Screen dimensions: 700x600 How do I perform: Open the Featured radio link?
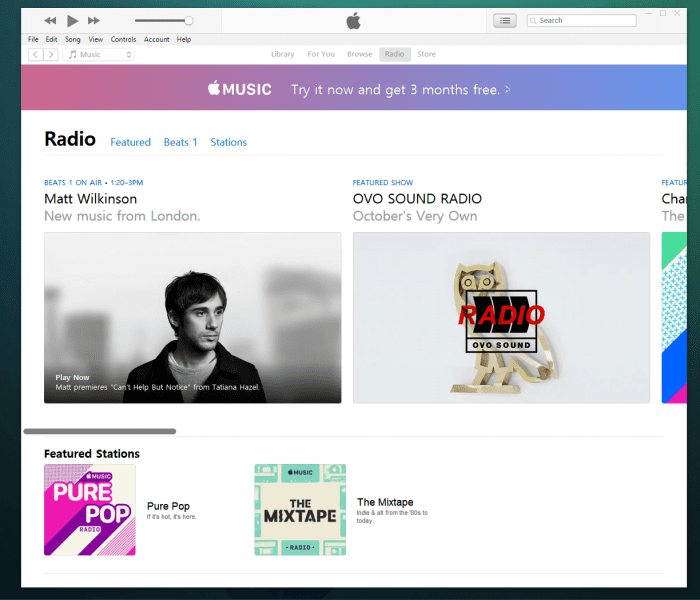click(x=130, y=142)
